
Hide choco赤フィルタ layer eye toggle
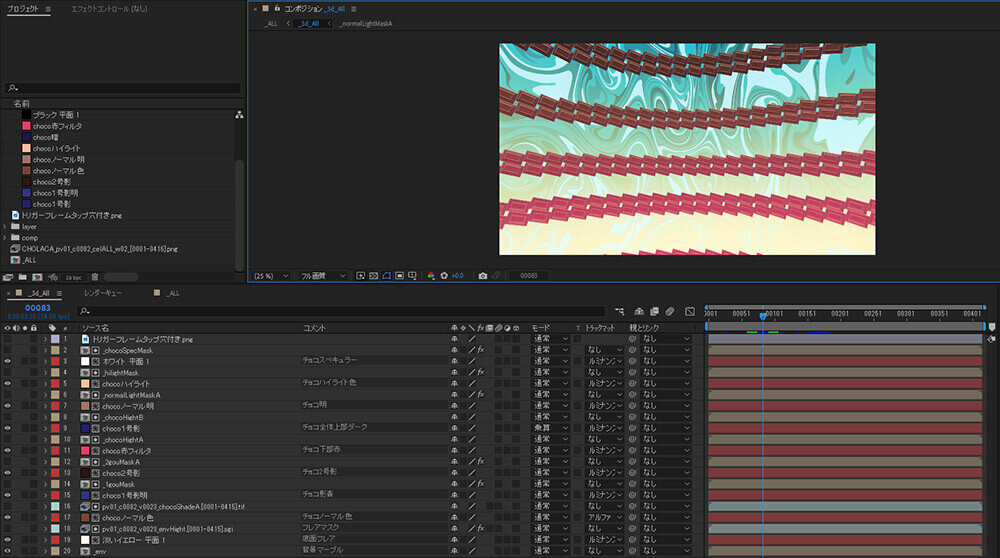(7, 450)
